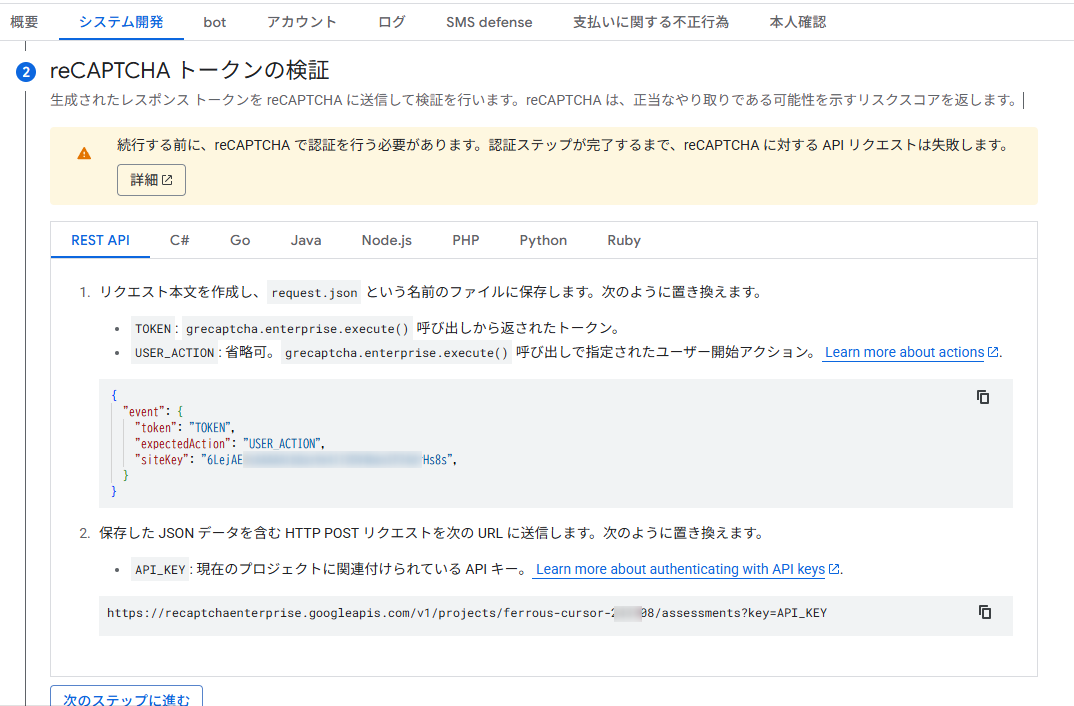The image size is (1074, 706).
Task: Switch to the Go code tab
Action: tap(240, 240)
